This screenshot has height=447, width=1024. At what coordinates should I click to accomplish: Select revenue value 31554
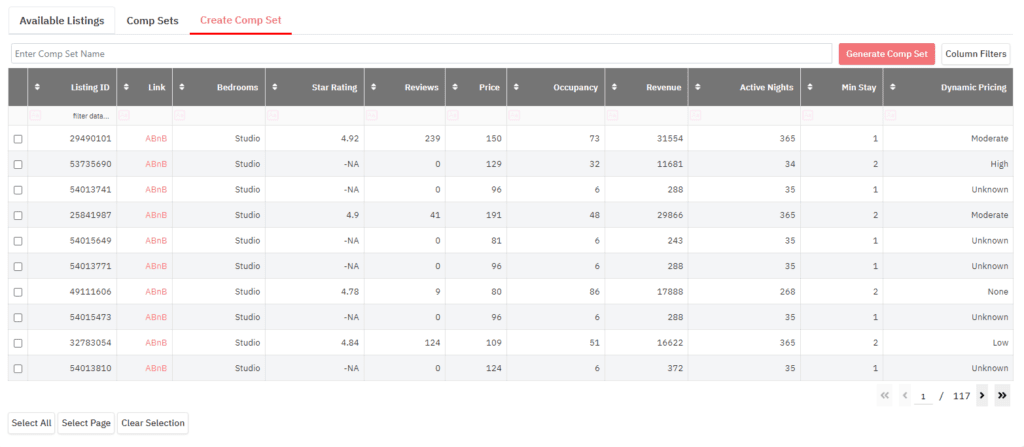click(x=670, y=139)
